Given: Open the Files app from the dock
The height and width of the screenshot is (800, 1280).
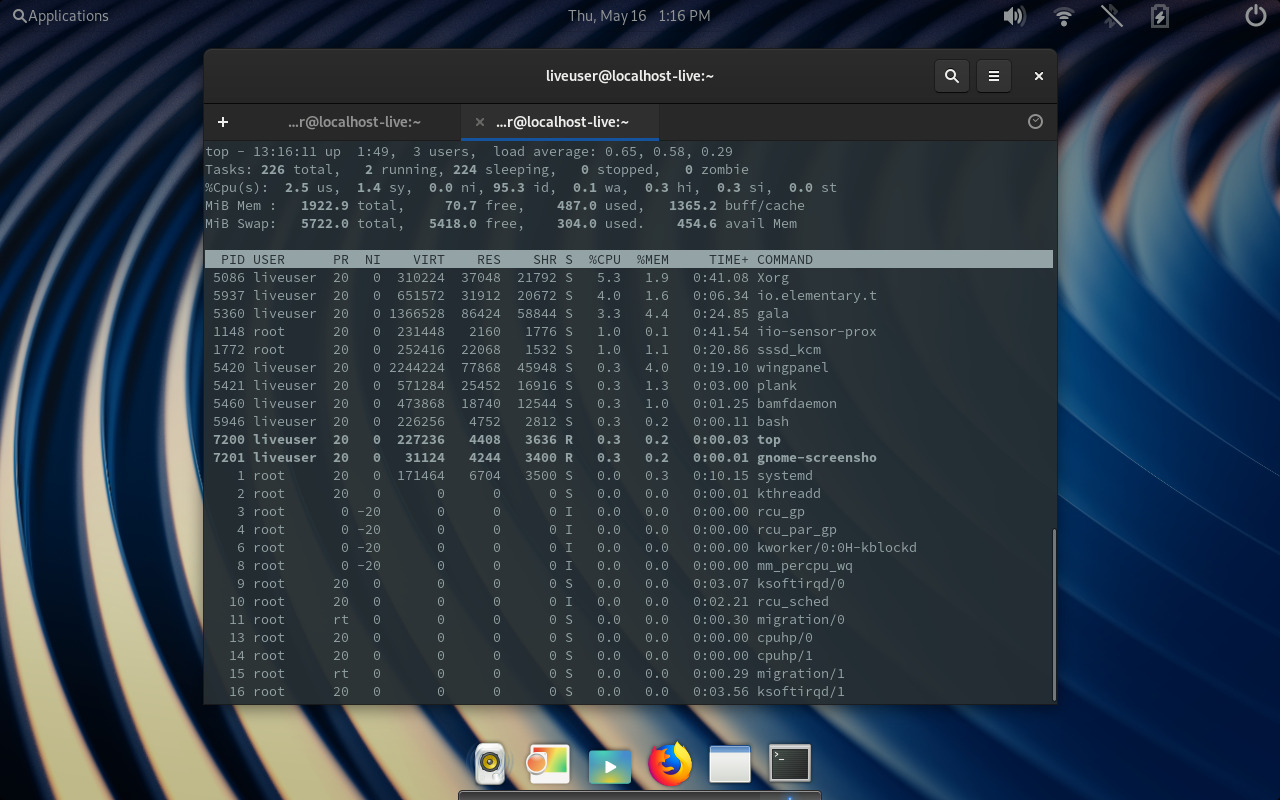Looking at the screenshot, I should pyautogui.click(x=729, y=763).
